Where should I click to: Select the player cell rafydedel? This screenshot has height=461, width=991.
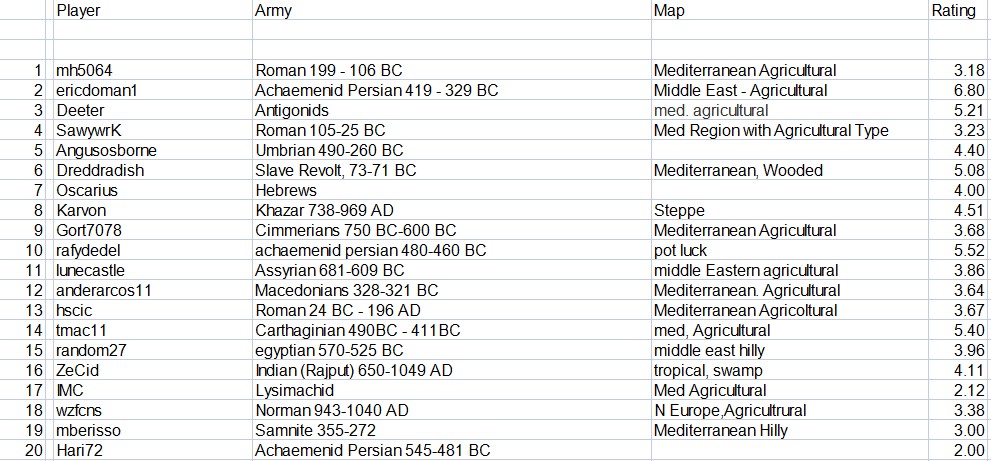153,250
